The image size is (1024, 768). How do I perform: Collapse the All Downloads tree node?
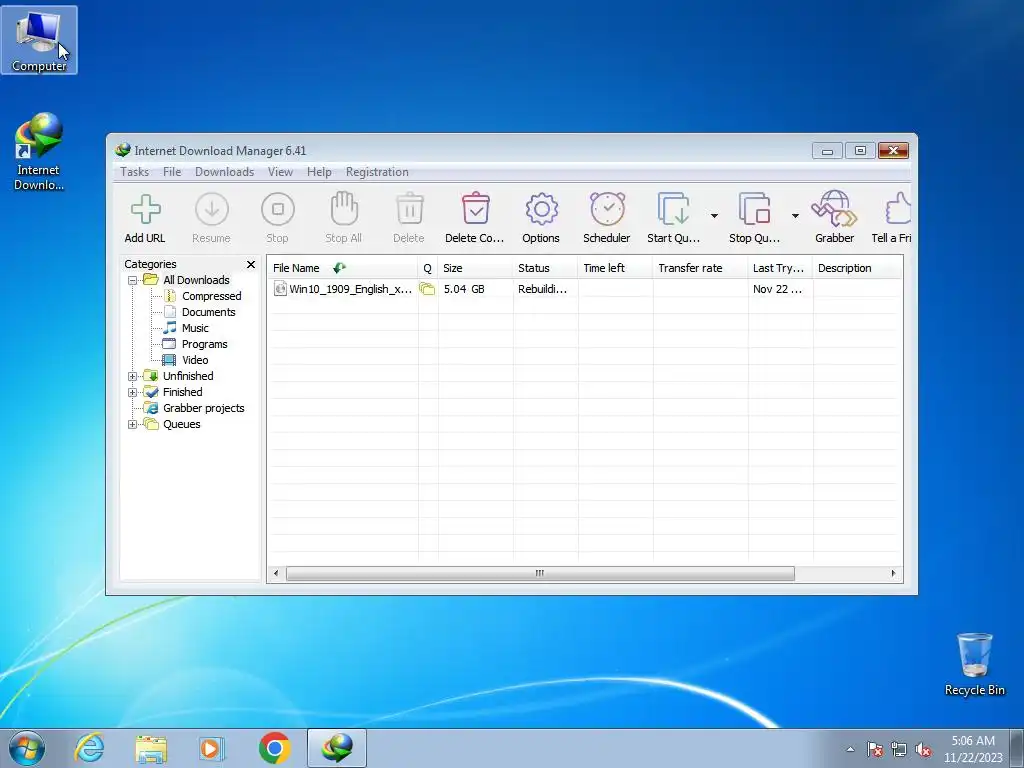pyautogui.click(x=133, y=280)
